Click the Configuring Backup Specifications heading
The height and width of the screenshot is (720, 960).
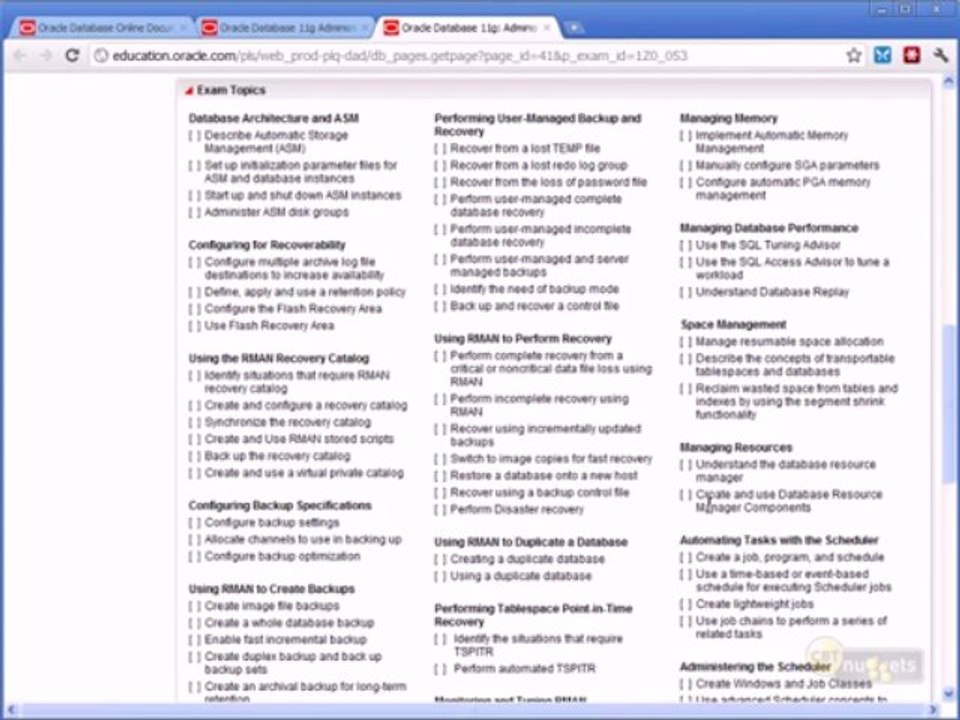[x=280, y=505]
